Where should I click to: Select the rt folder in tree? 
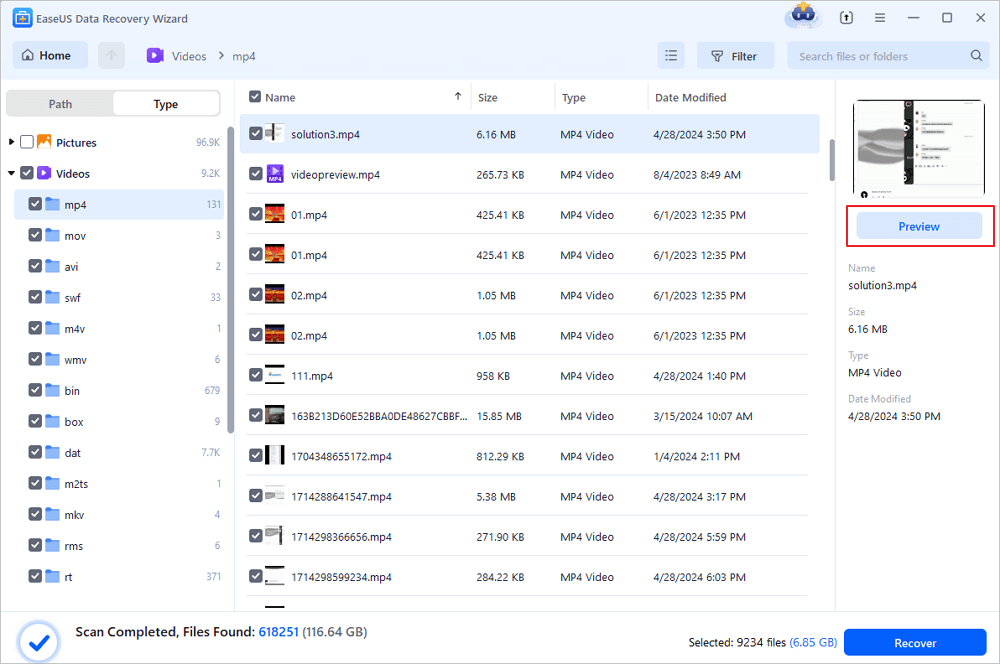[x=119, y=577]
